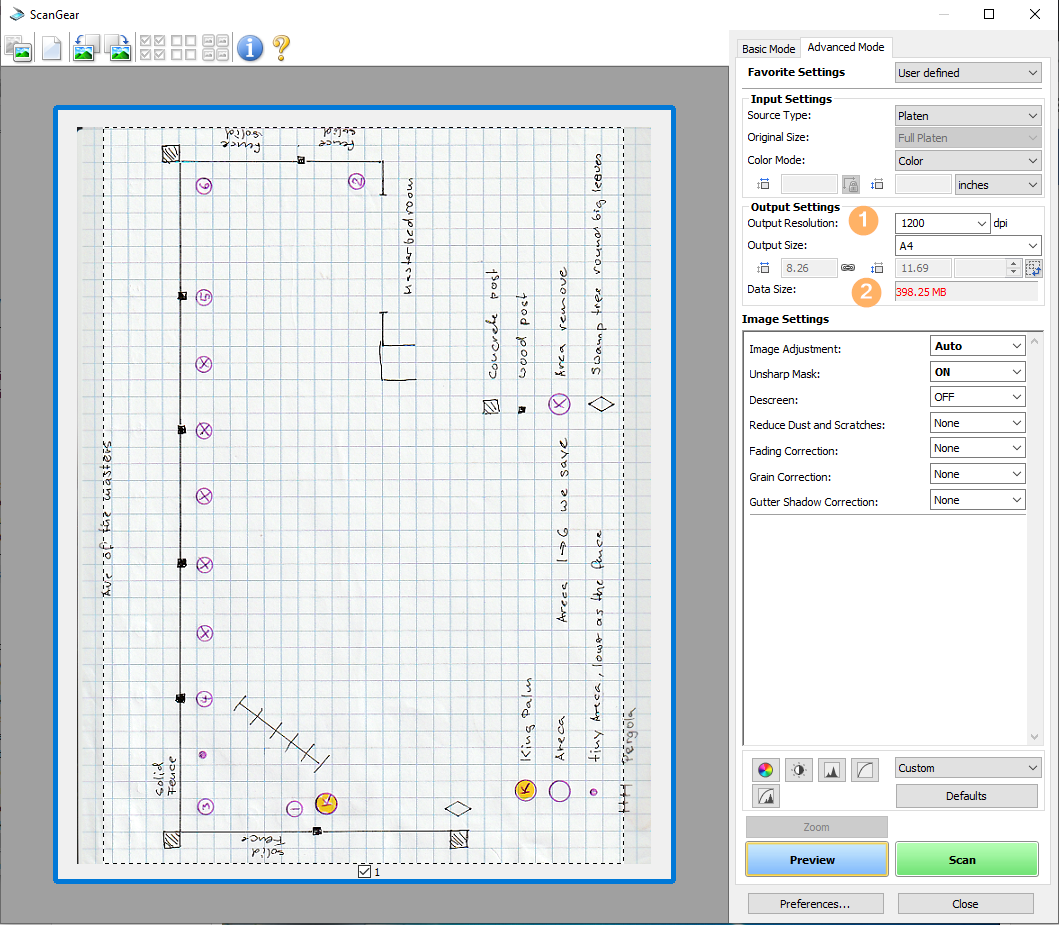Click the Close button at the bottom
This screenshot has width=1059, height=925.
(x=965, y=904)
